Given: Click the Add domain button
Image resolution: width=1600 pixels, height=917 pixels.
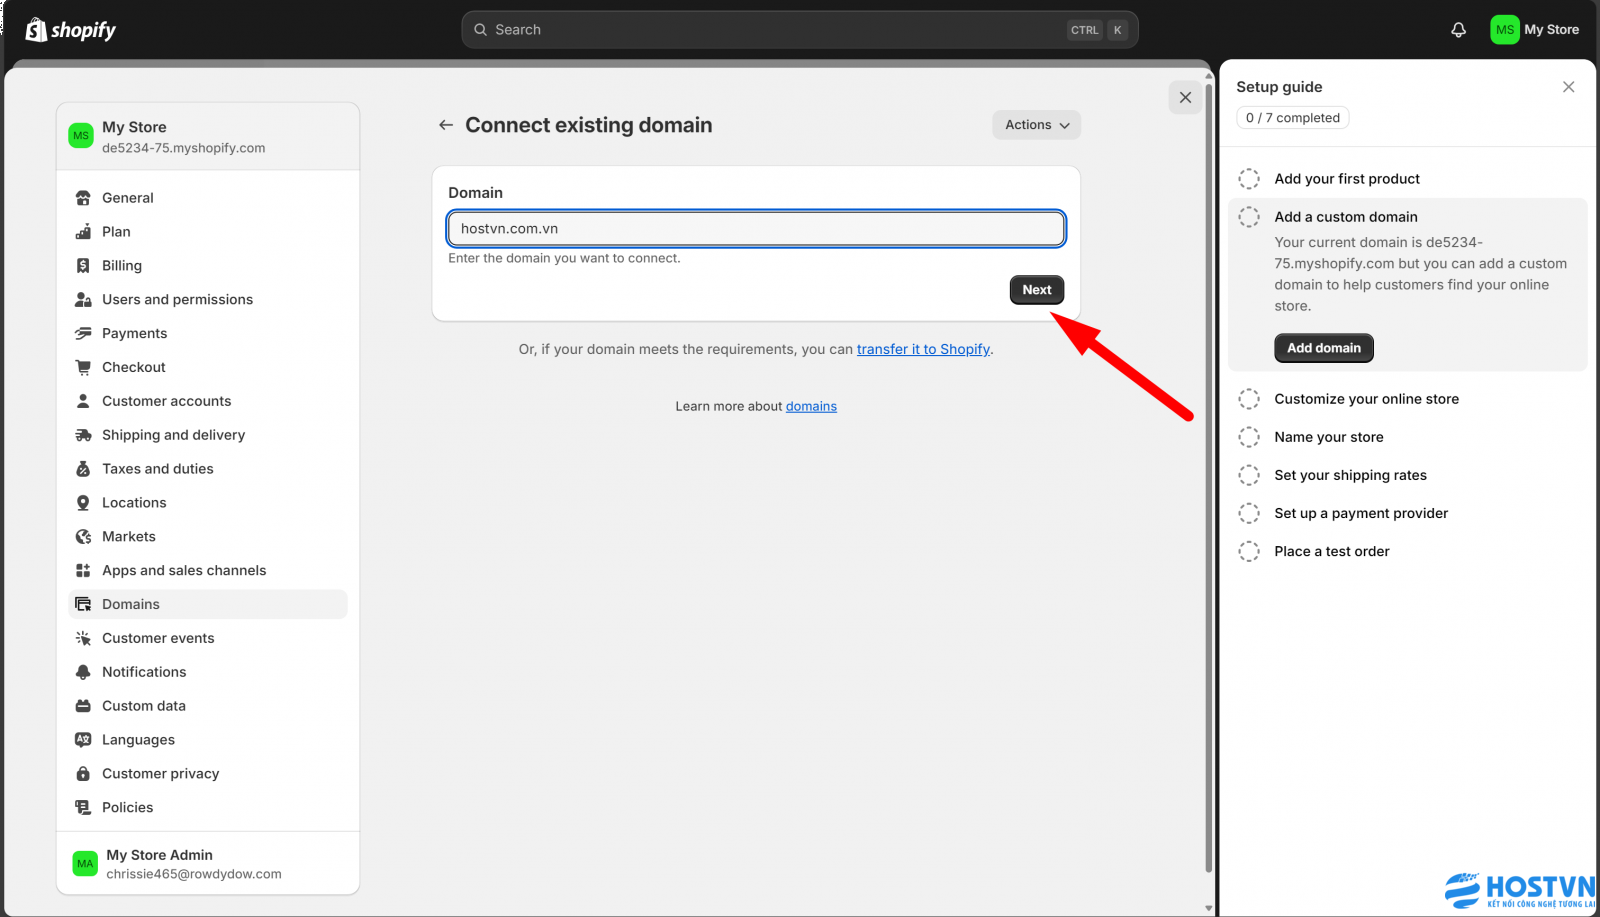Looking at the screenshot, I should point(1323,348).
